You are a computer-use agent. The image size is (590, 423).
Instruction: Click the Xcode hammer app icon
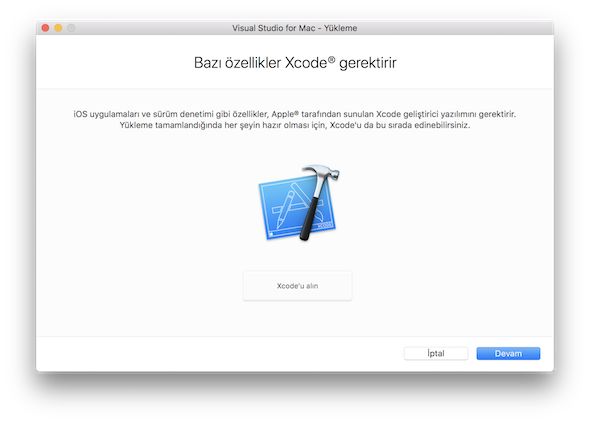click(x=299, y=202)
